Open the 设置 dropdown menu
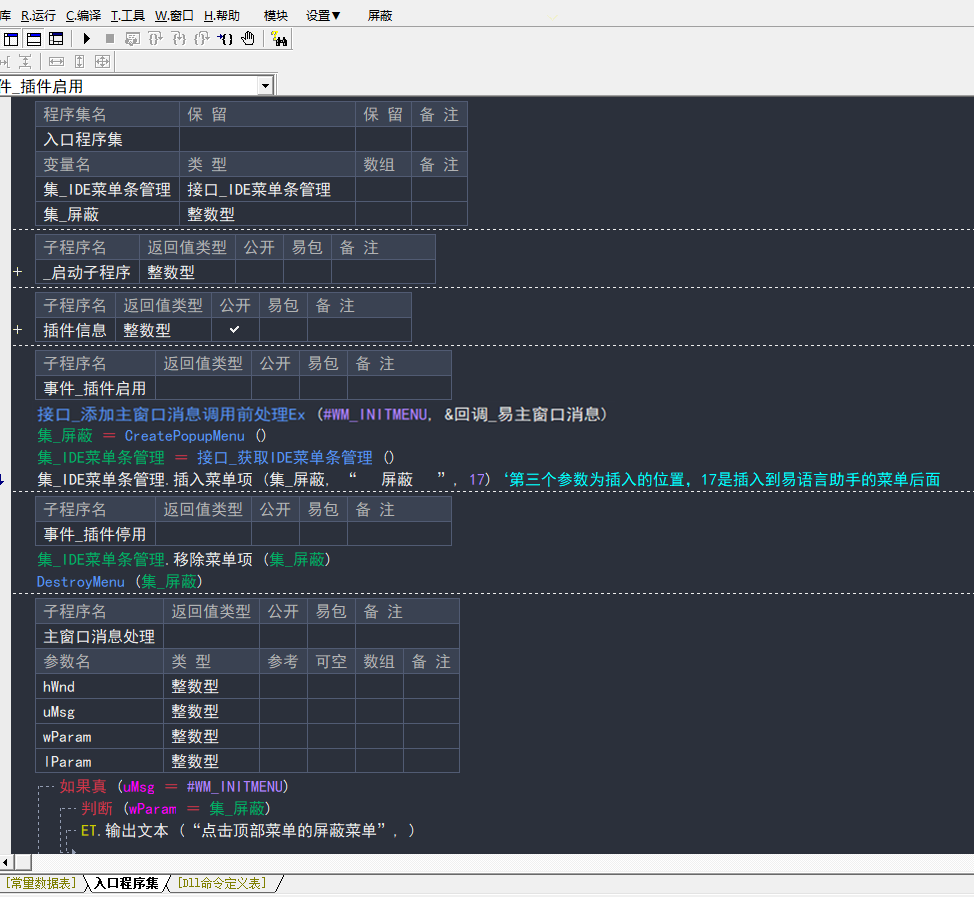 point(323,15)
